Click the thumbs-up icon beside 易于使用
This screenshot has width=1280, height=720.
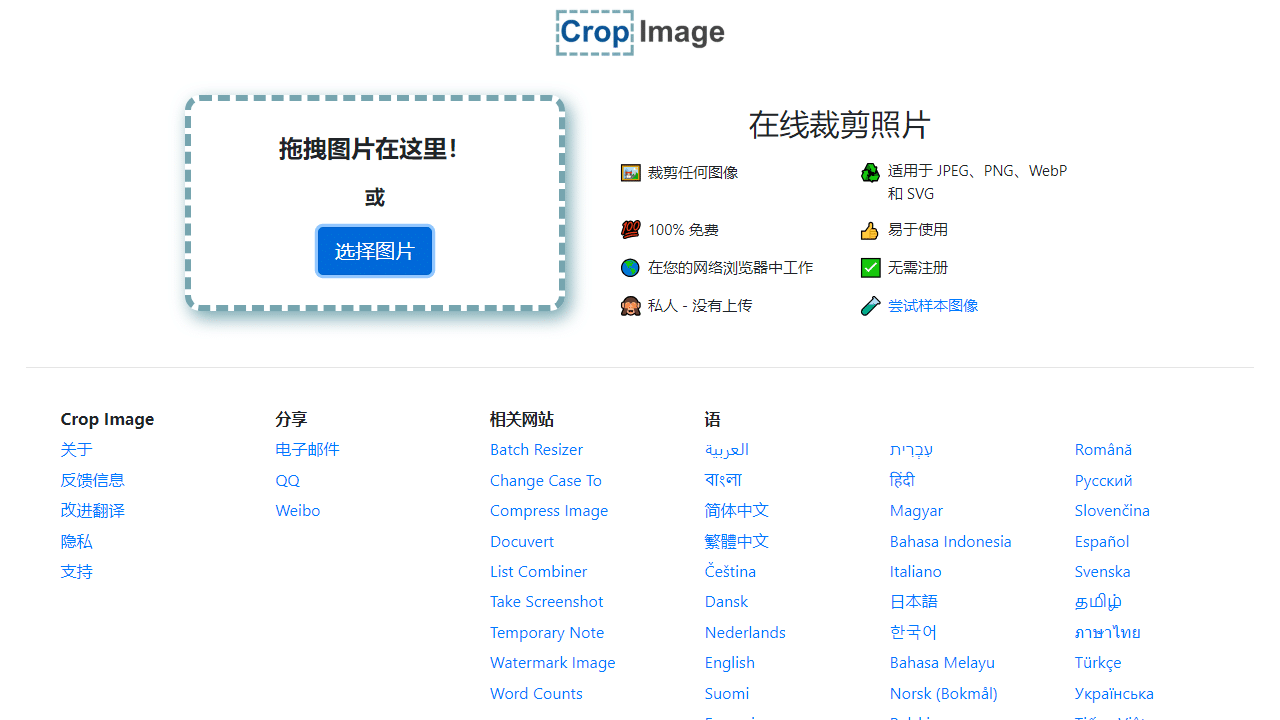(x=870, y=230)
